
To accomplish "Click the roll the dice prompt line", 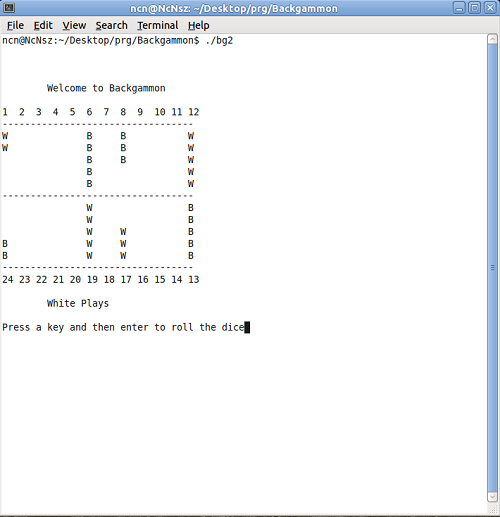I will coord(123,327).
